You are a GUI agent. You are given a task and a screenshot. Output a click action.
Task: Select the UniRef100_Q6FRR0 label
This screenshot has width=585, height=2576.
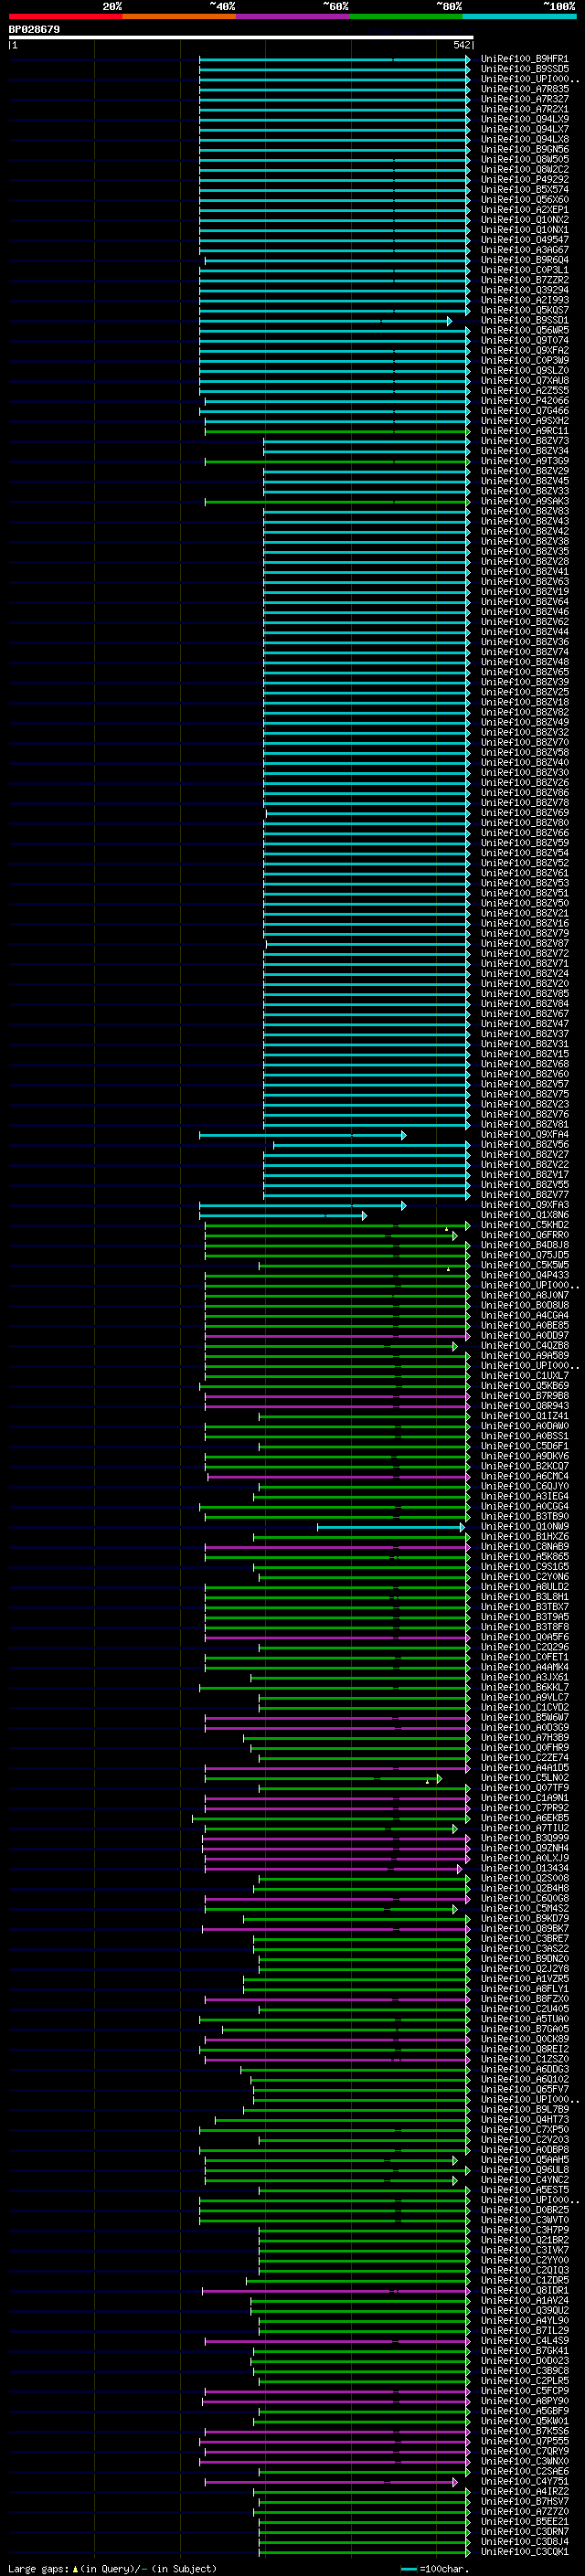pos(524,1235)
